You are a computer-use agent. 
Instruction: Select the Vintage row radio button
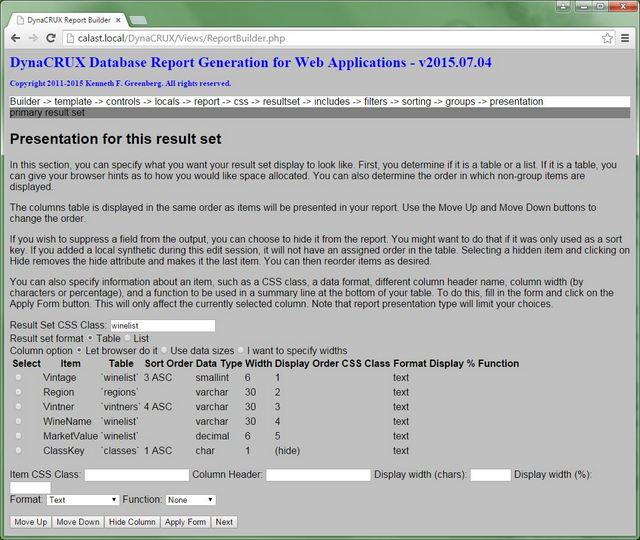(x=18, y=377)
